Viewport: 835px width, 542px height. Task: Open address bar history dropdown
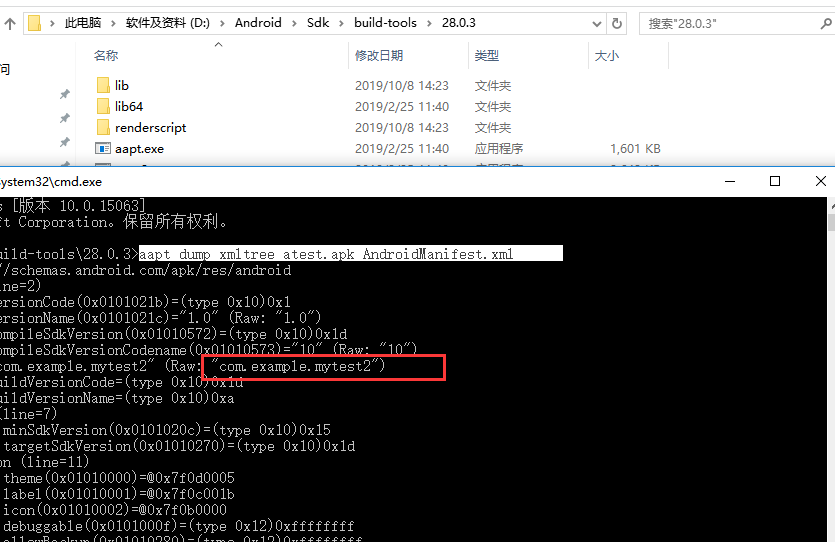pyautogui.click(x=597, y=24)
